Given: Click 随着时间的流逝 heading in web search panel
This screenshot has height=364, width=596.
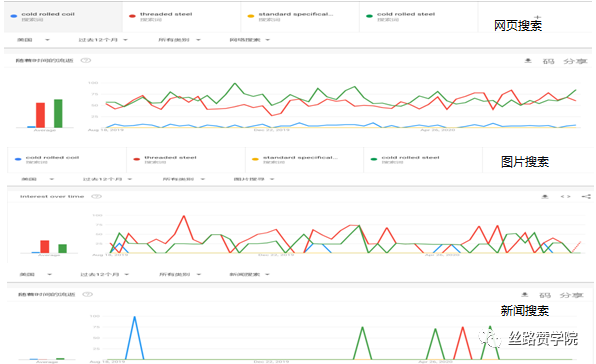Looking at the screenshot, I should pyautogui.click(x=44, y=60).
